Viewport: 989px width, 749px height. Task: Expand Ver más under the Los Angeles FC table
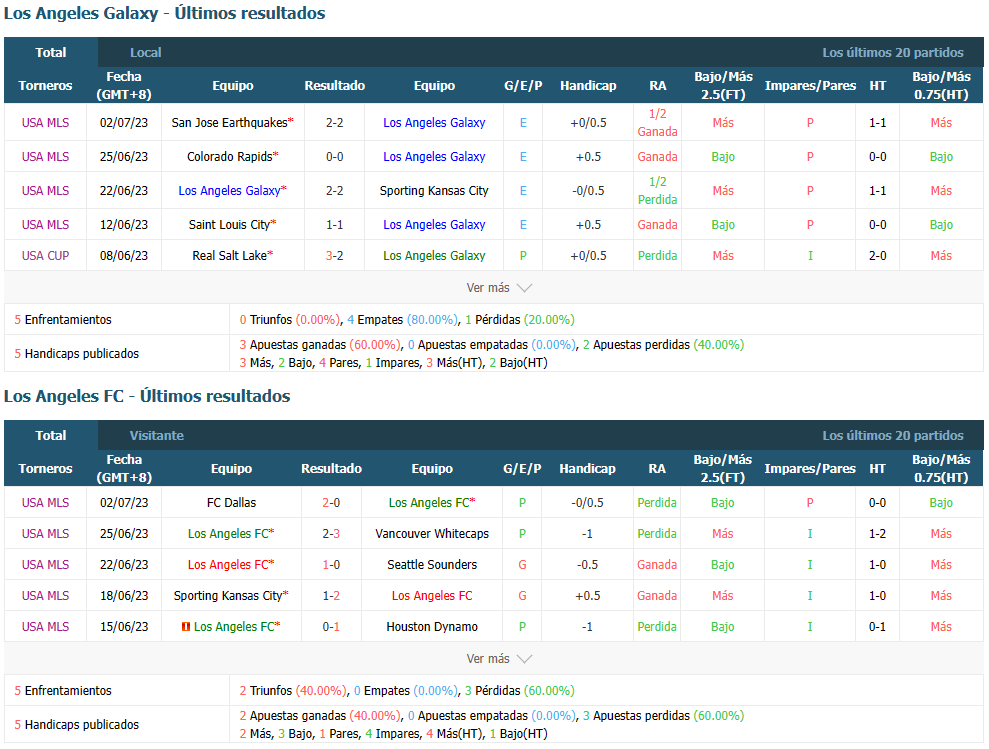[499, 659]
